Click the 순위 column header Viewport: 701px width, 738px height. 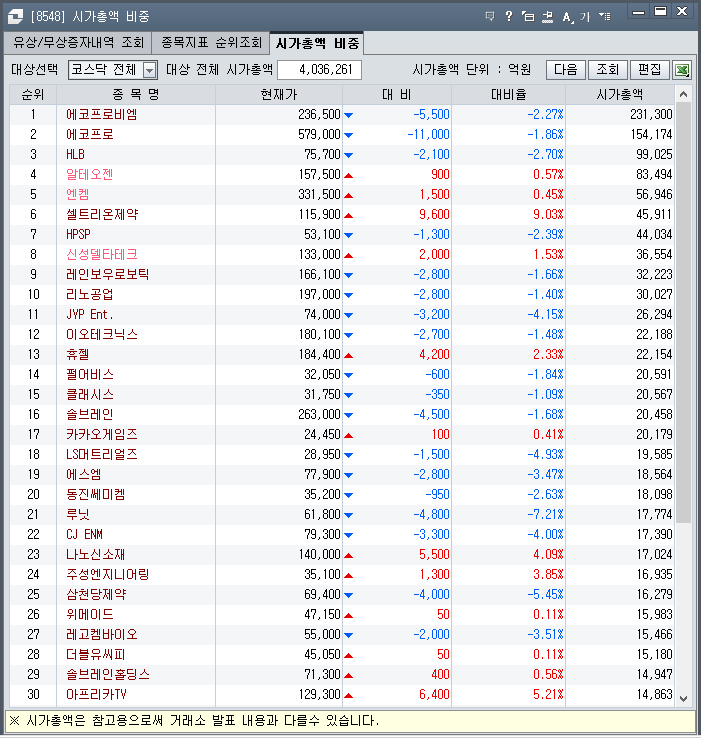pyautogui.click(x=33, y=95)
